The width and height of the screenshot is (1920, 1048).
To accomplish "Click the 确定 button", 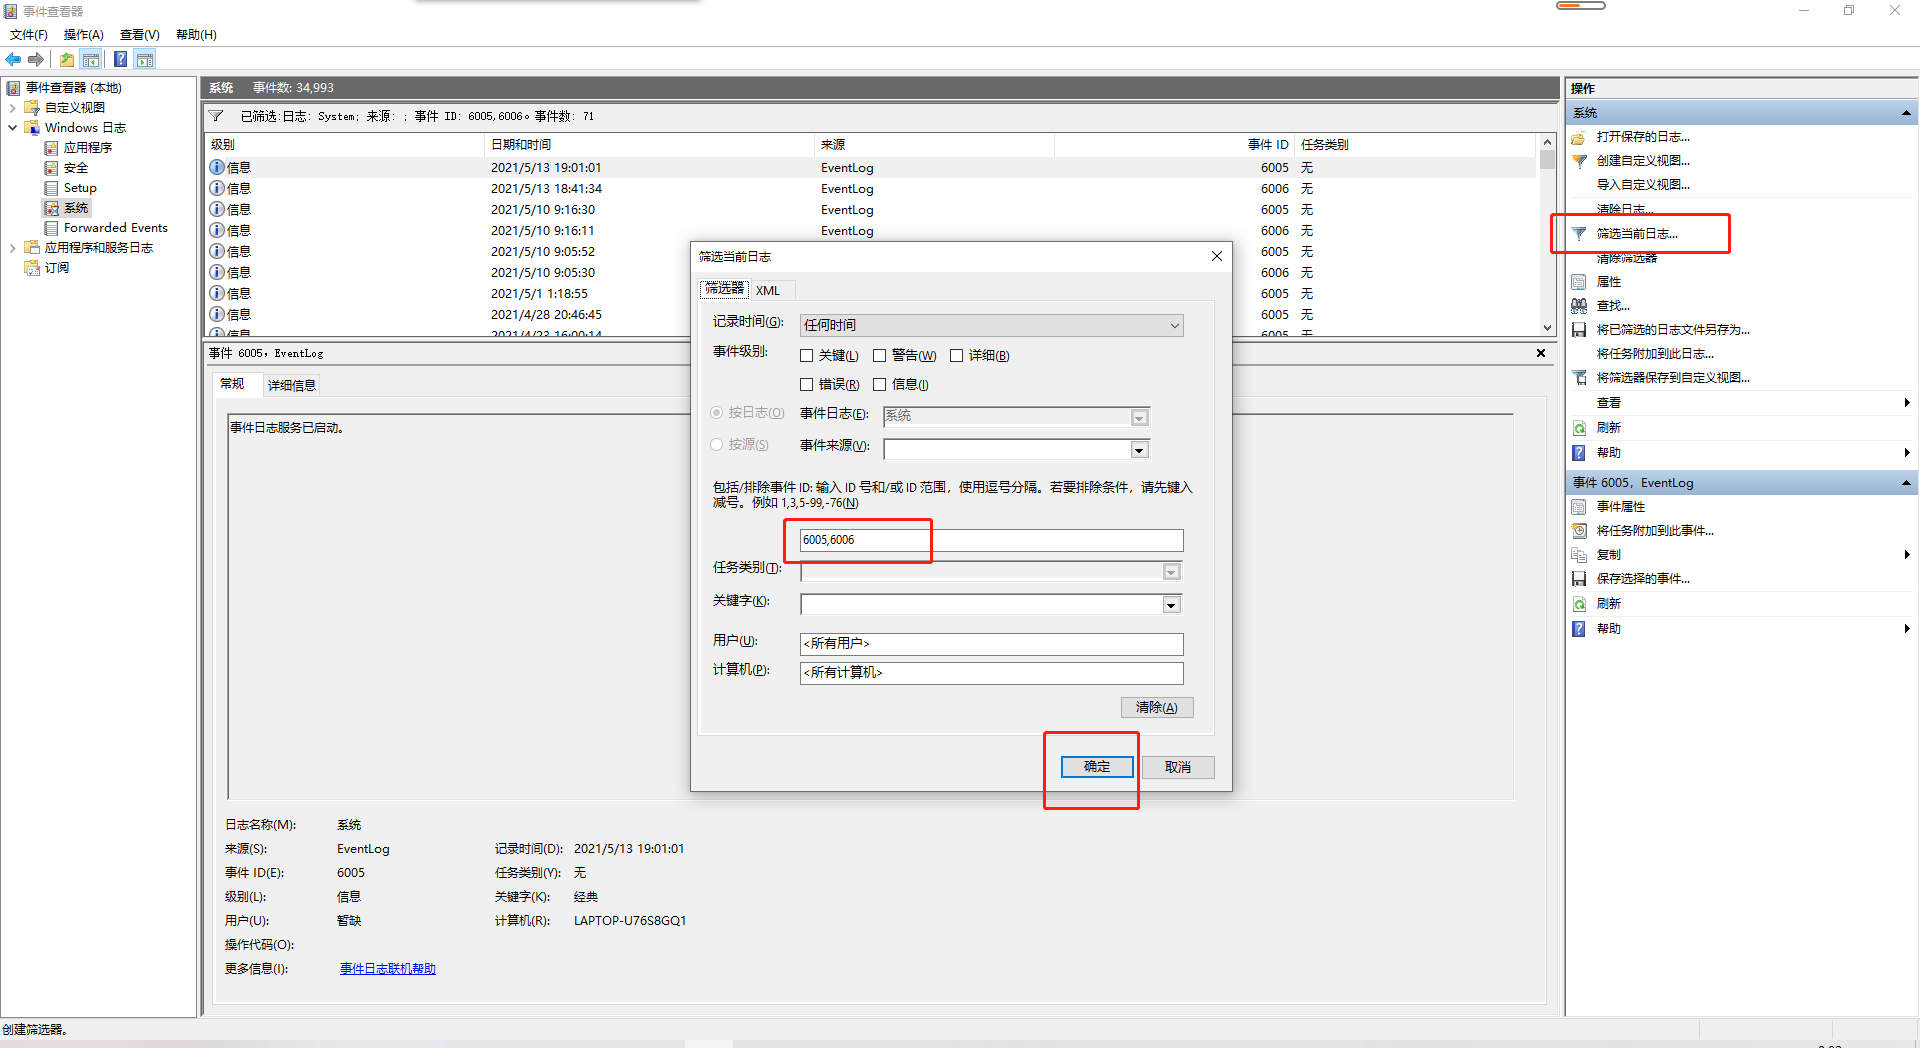I will (1097, 767).
